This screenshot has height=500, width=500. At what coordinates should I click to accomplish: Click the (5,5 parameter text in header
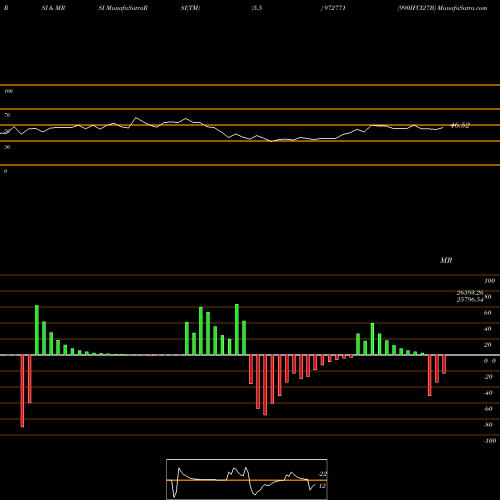[x=257, y=8]
